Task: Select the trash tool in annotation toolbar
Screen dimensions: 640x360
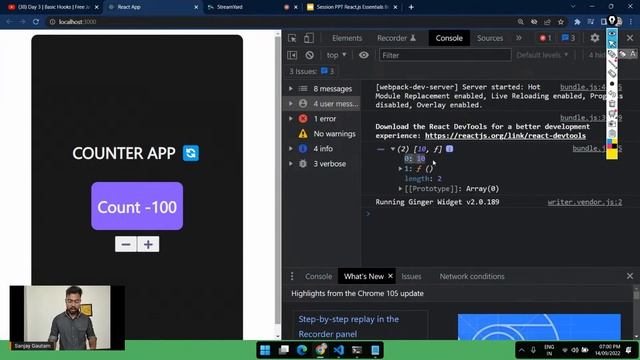Action: [612, 104]
